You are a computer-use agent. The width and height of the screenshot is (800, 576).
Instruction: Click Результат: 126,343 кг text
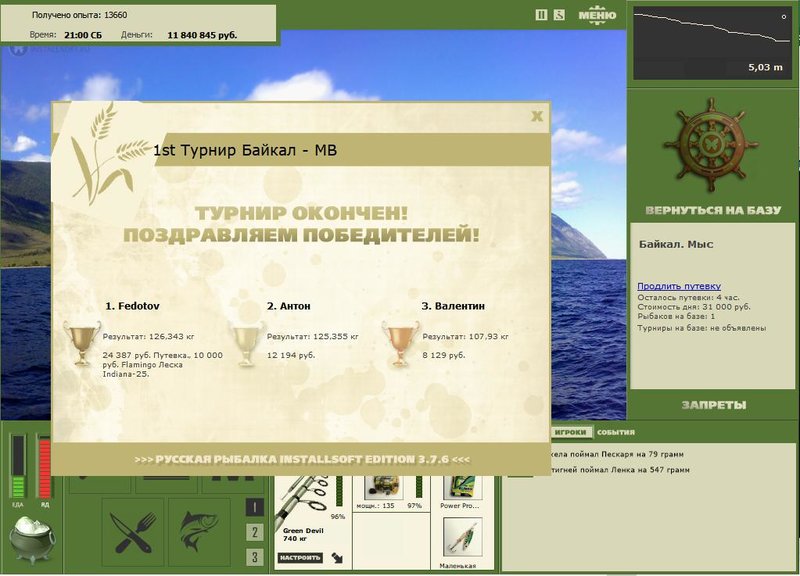148,336
